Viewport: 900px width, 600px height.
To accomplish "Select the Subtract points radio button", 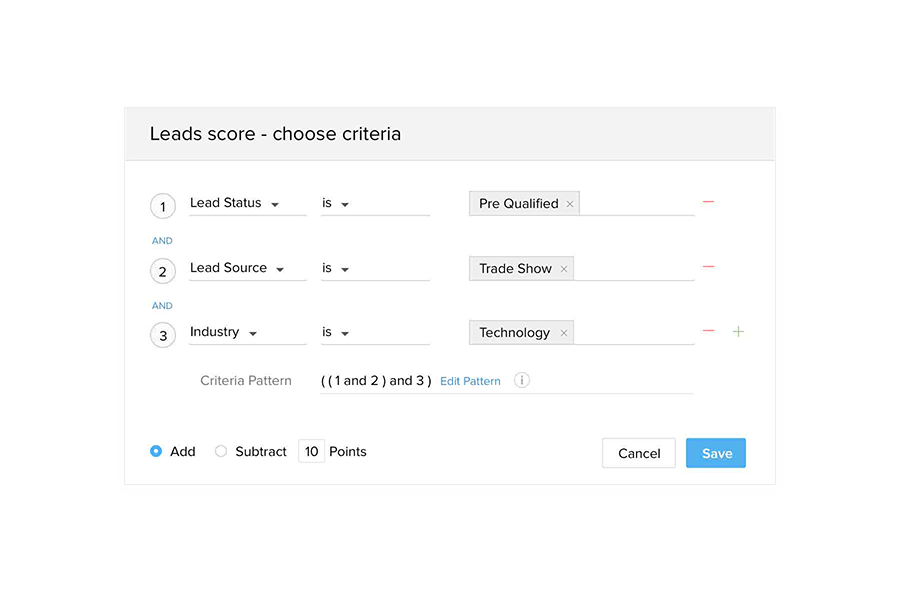I will [x=221, y=451].
